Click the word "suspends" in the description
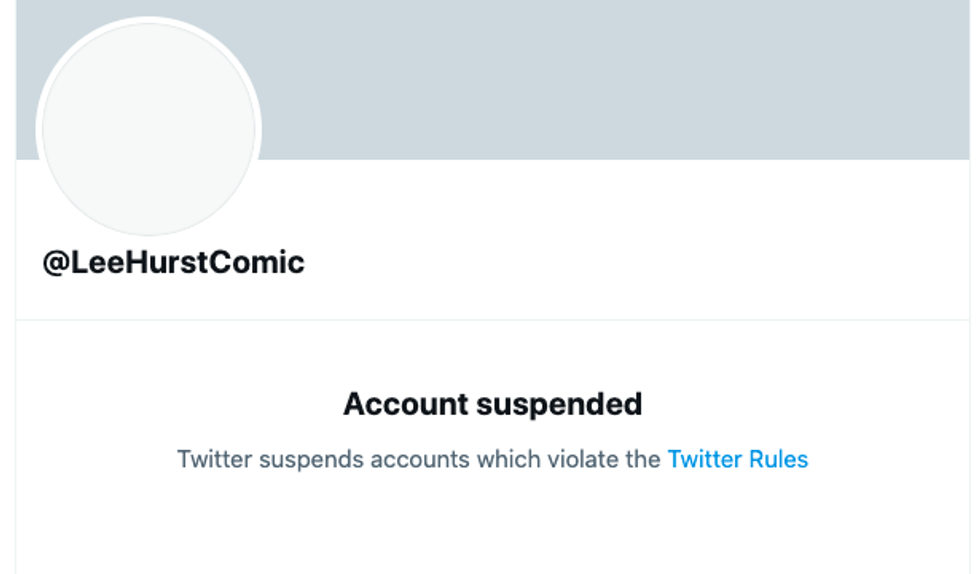Screen dimensions: 980x574 click(x=311, y=459)
